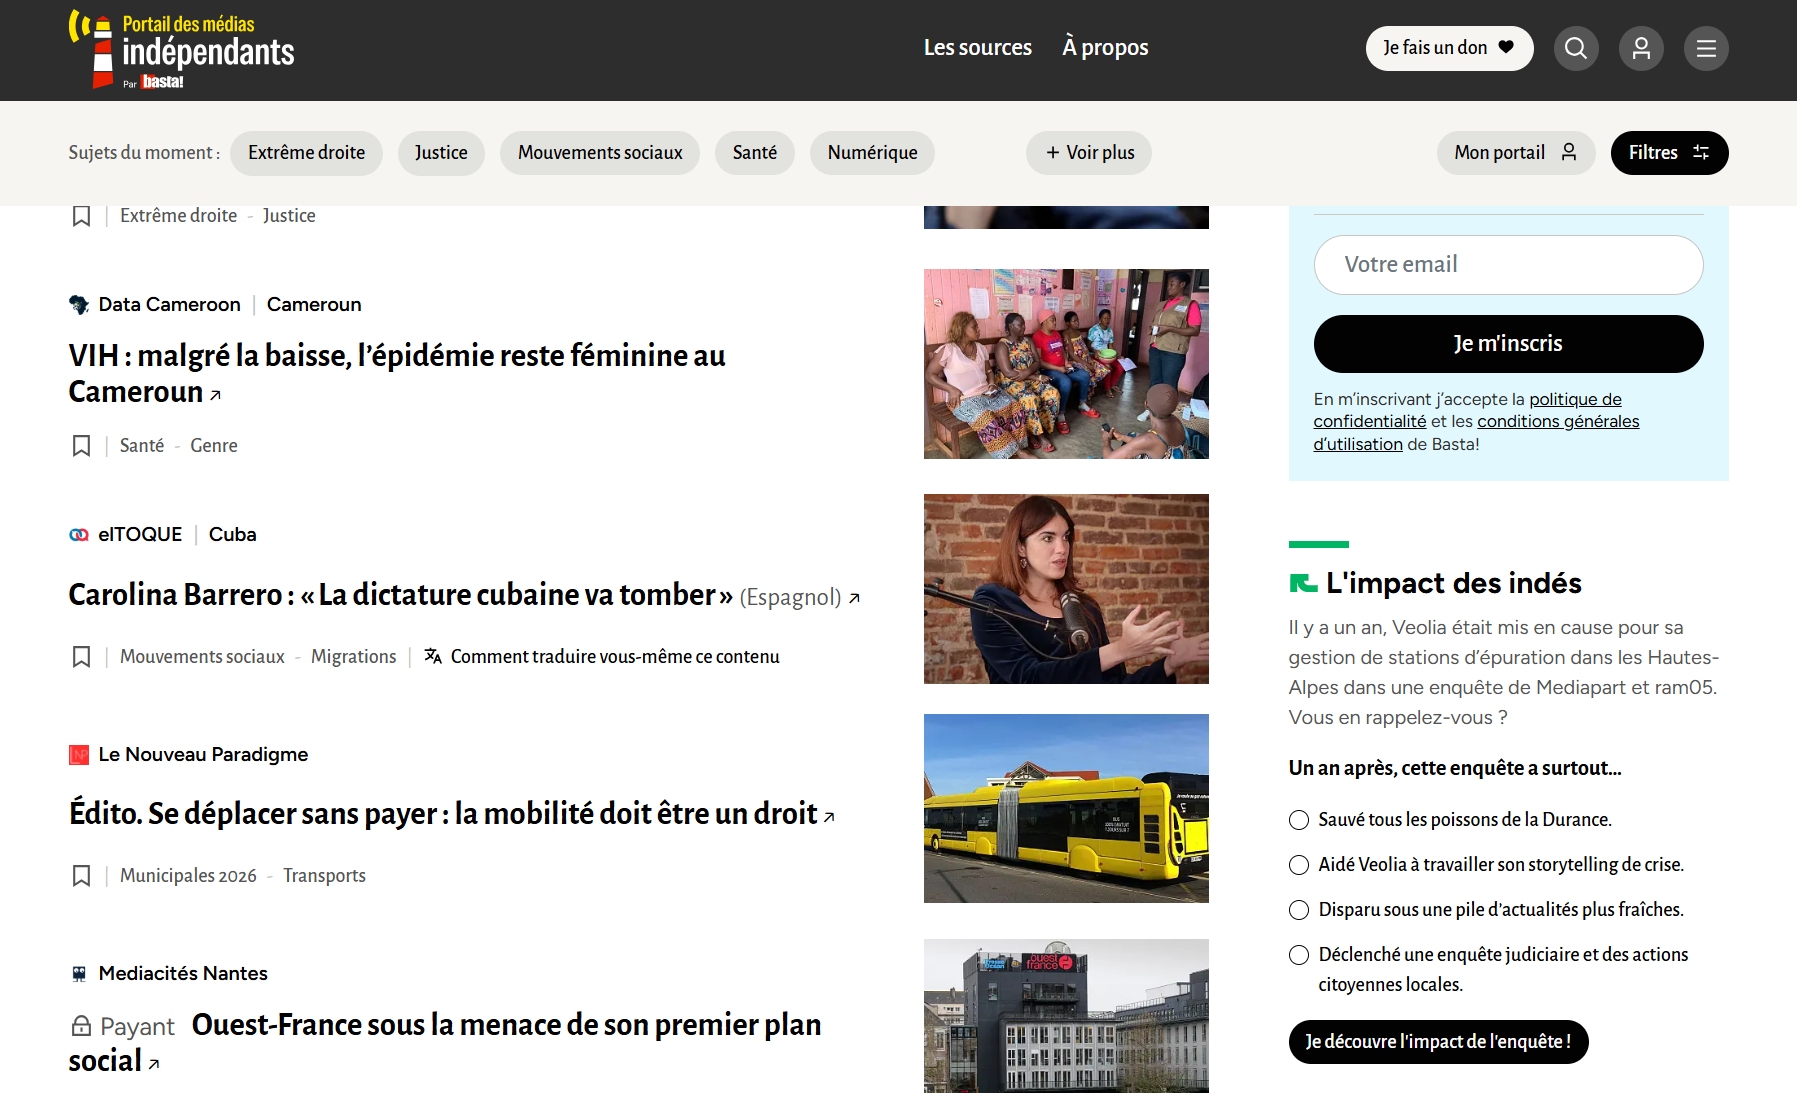Click the Portail des médias indépendants logo
Image resolution: width=1797 pixels, height=1093 pixels.
pos(182,50)
